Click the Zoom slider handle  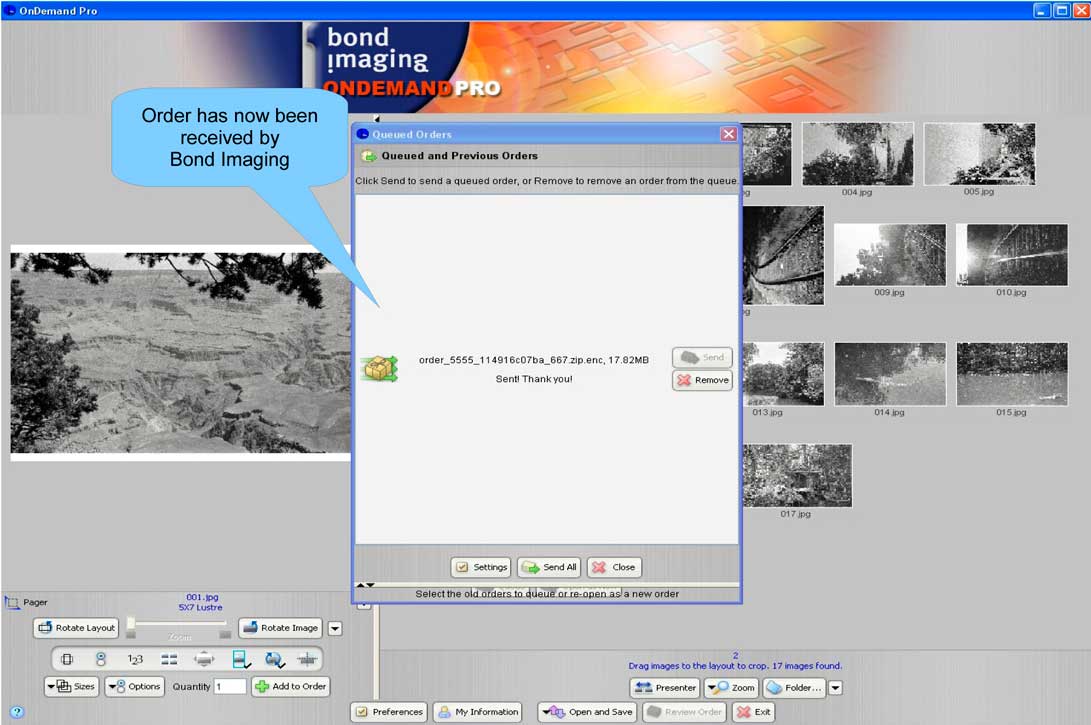point(131,624)
